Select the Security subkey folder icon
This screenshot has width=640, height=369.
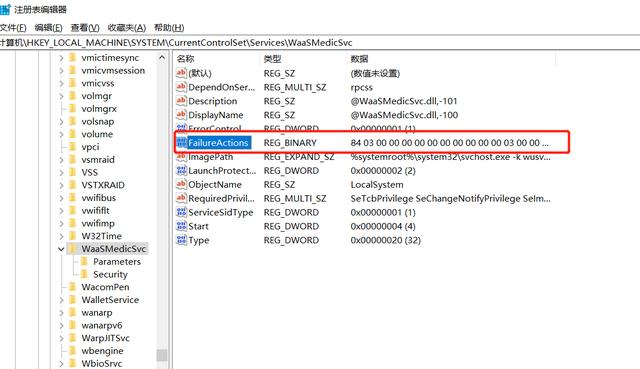pos(84,274)
